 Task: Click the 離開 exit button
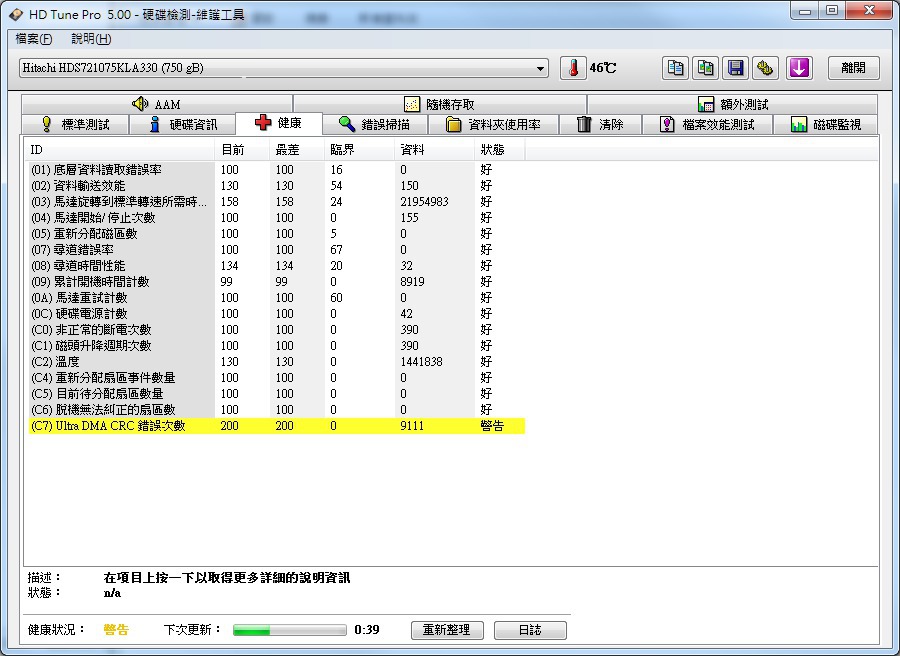(x=854, y=68)
